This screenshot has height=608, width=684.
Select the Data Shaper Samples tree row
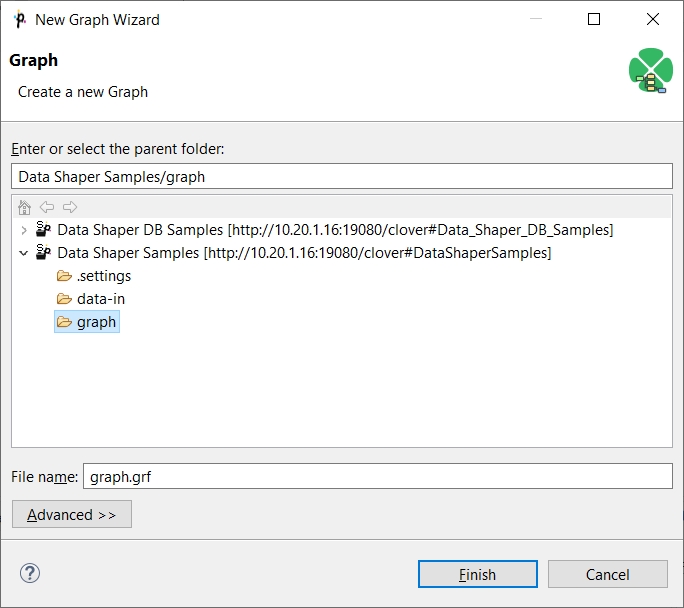coord(304,253)
